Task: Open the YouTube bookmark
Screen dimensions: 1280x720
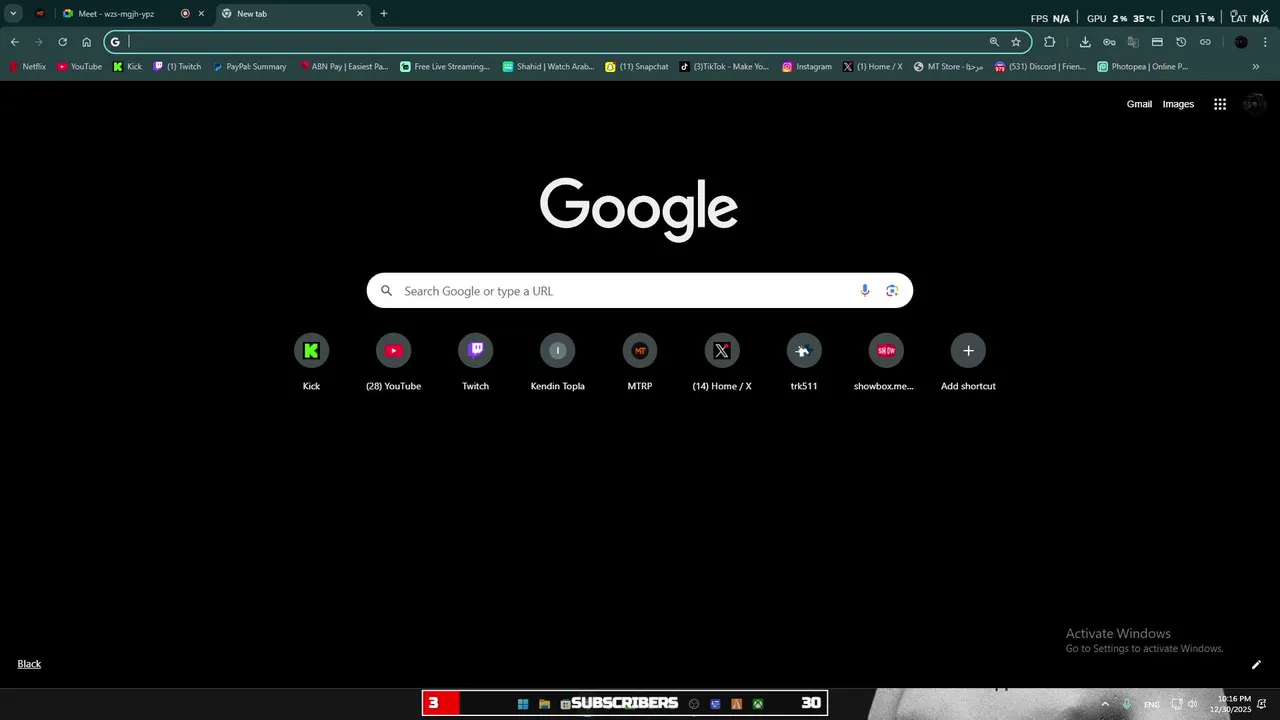Action: (79, 67)
